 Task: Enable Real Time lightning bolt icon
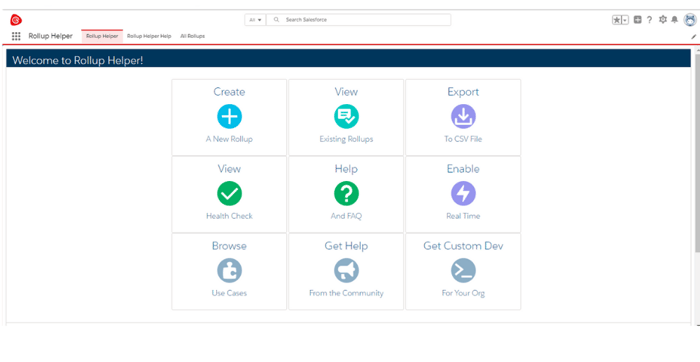click(463, 194)
